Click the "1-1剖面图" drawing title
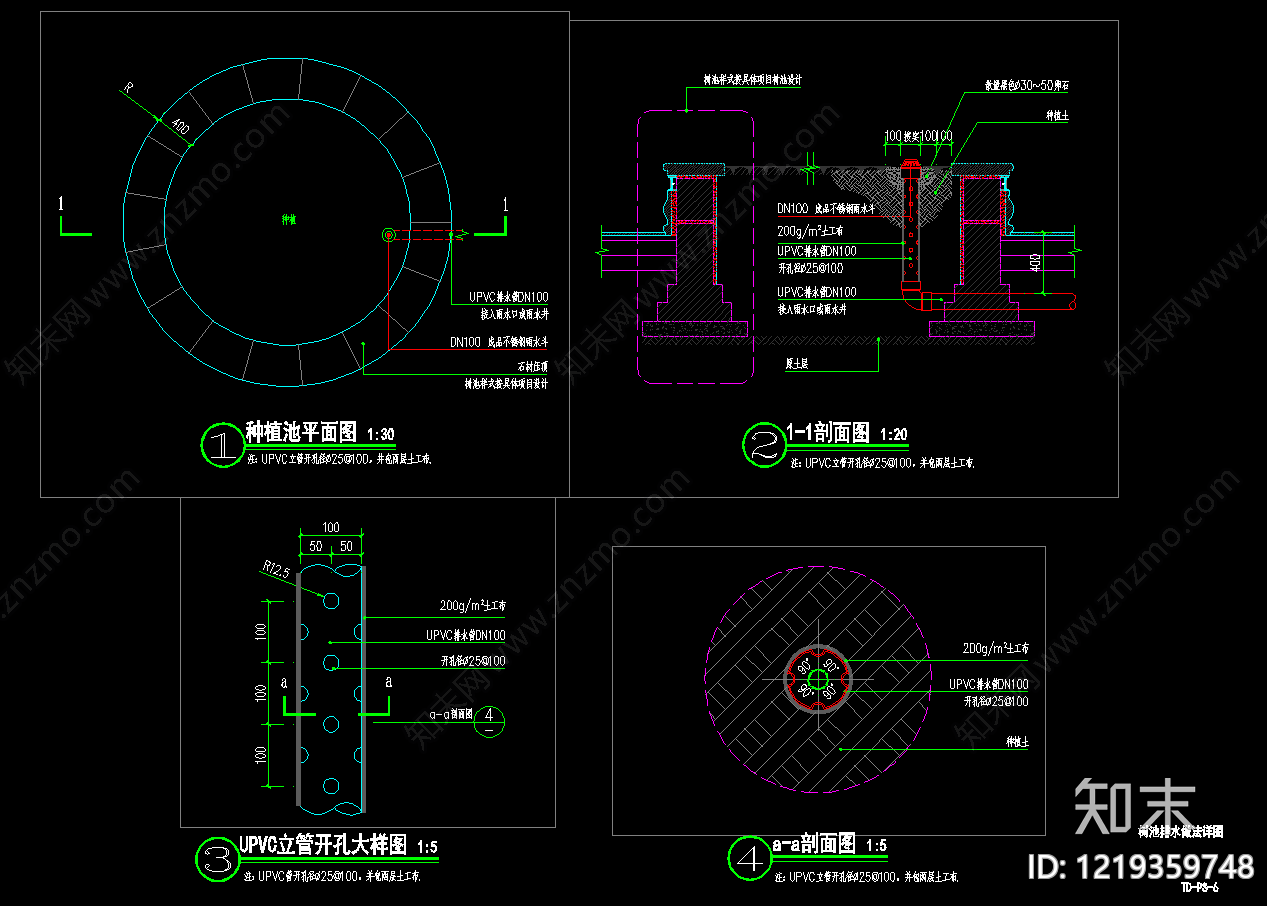The width and height of the screenshot is (1267, 906). click(x=828, y=432)
